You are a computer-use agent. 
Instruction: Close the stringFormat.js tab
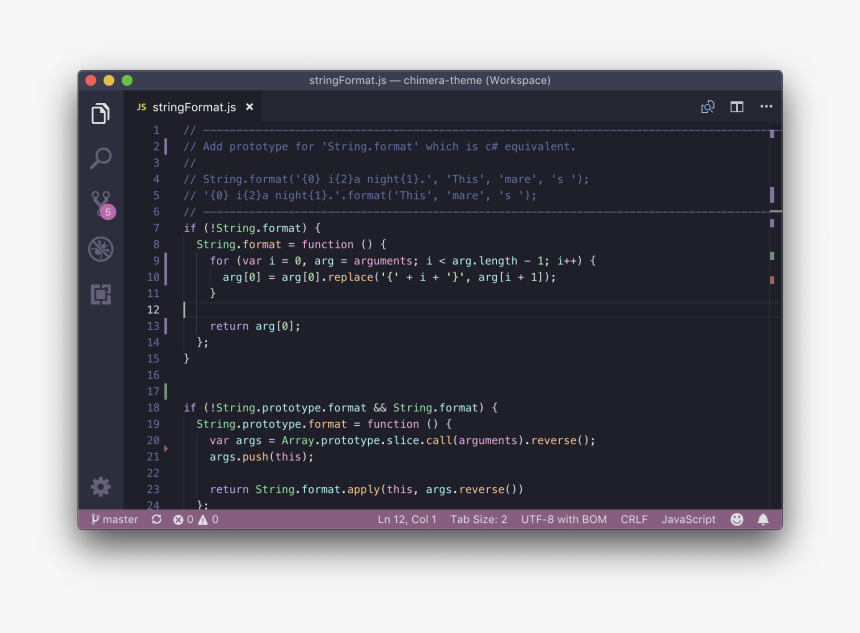(250, 107)
